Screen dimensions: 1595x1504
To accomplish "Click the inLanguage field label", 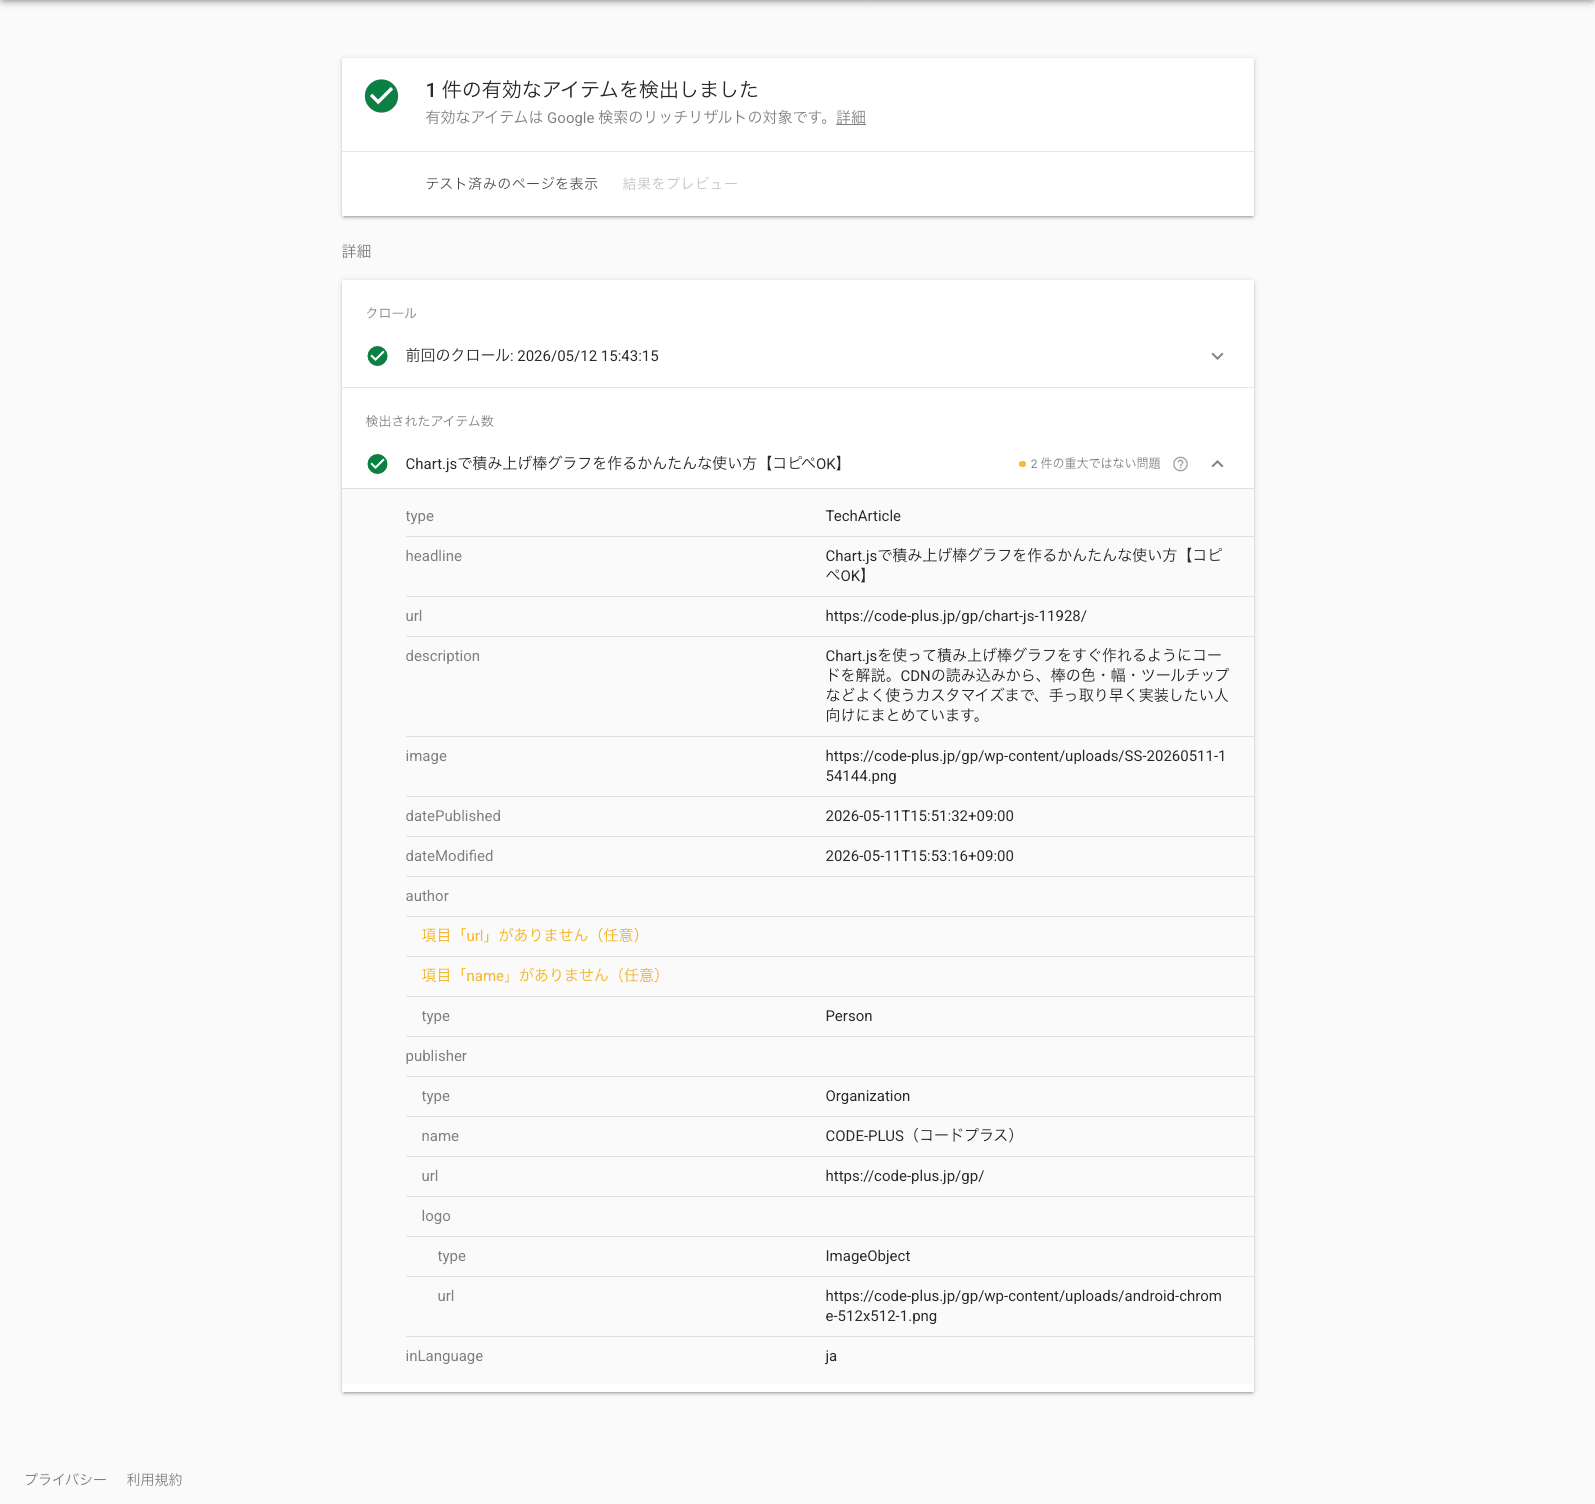I will point(444,1356).
